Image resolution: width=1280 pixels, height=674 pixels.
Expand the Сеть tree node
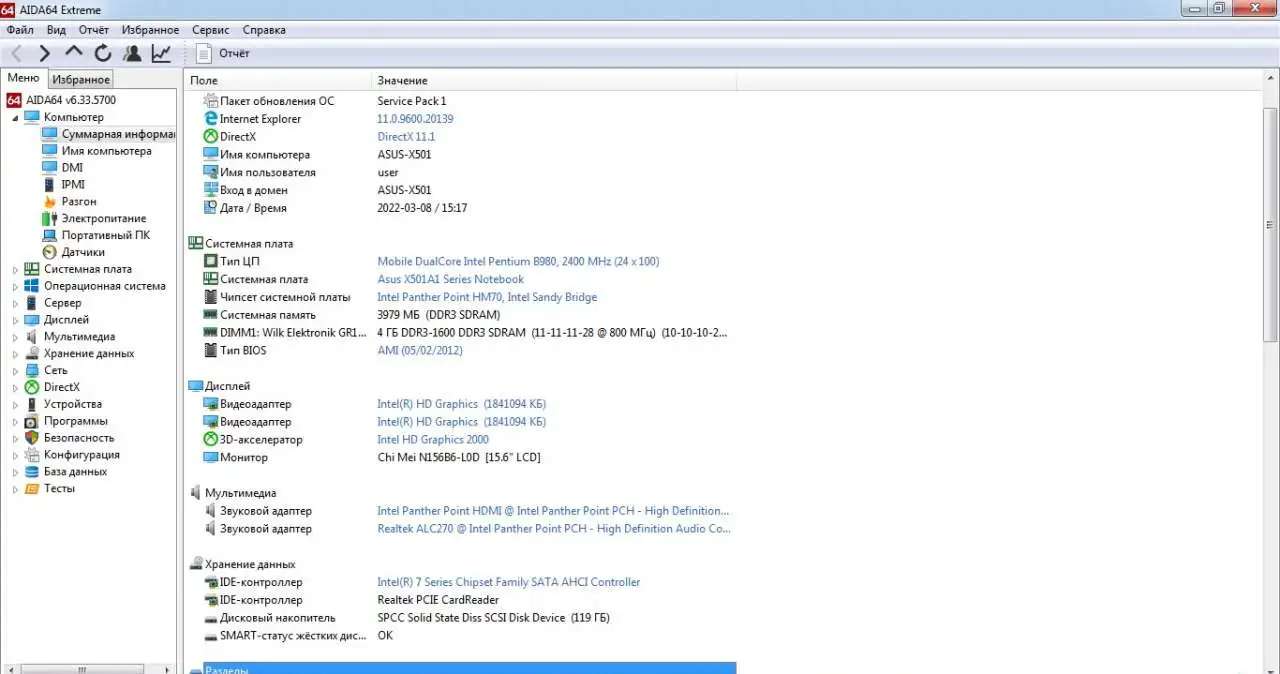pyautogui.click(x=15, y=370)
